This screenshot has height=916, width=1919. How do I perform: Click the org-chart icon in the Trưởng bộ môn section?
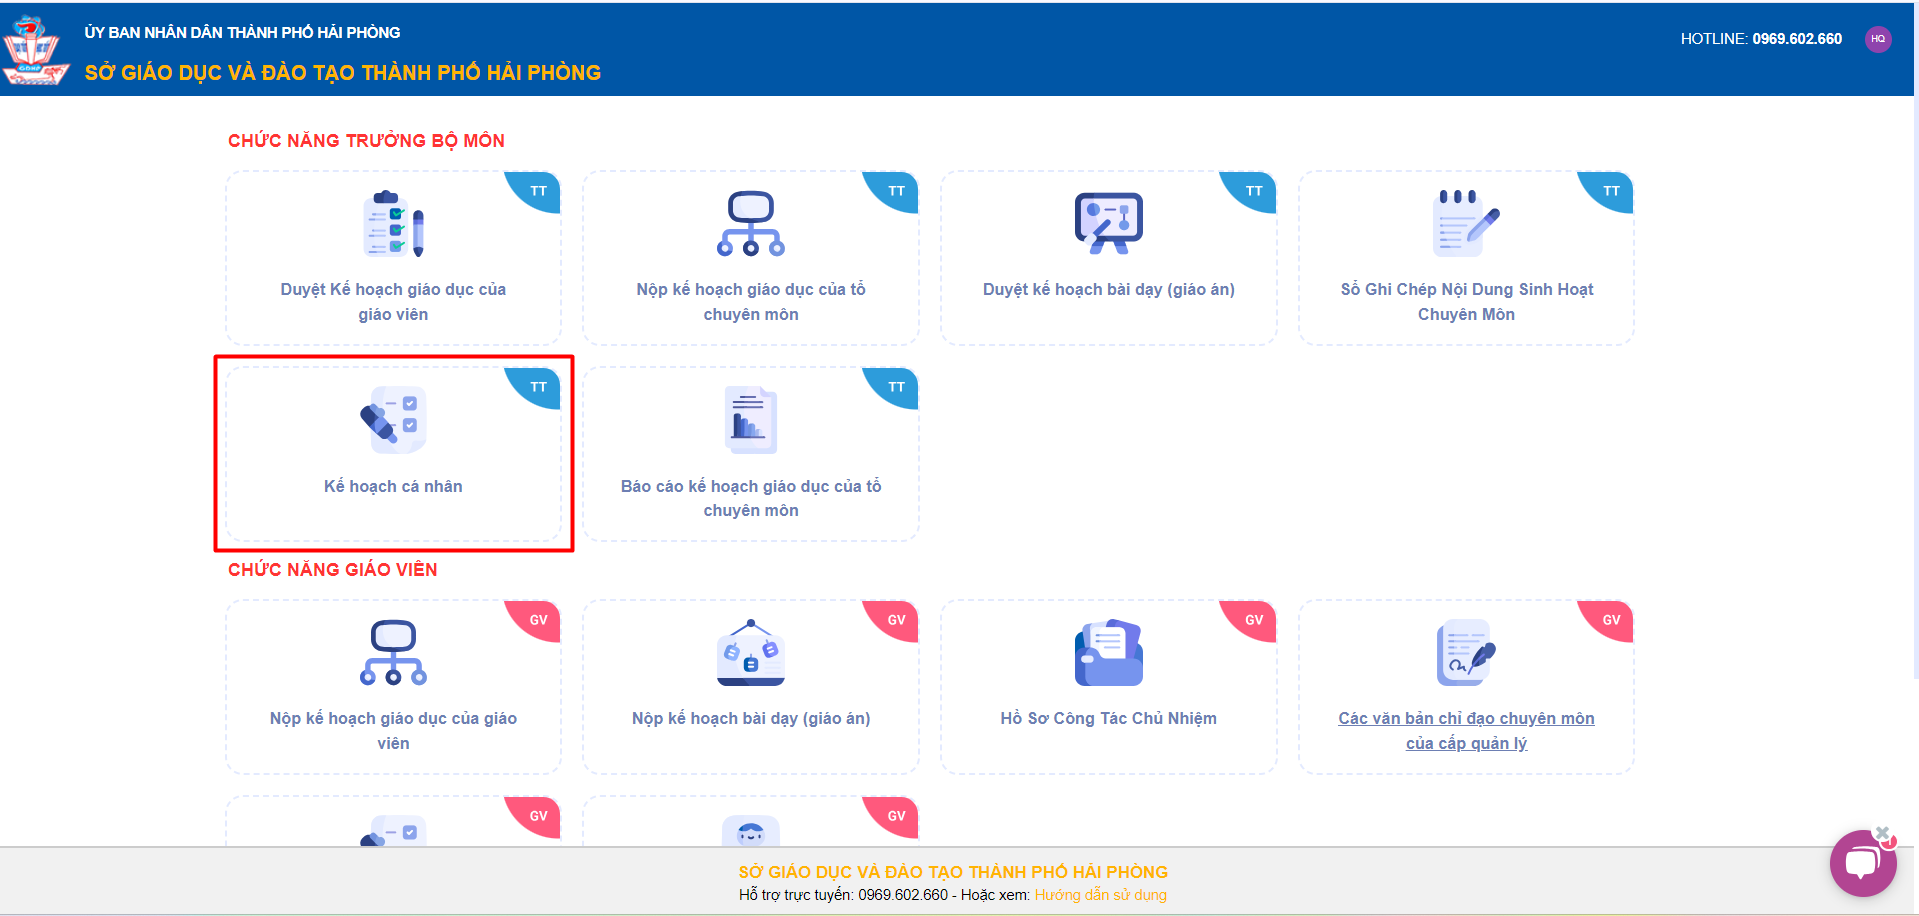(x=751, y=223)
